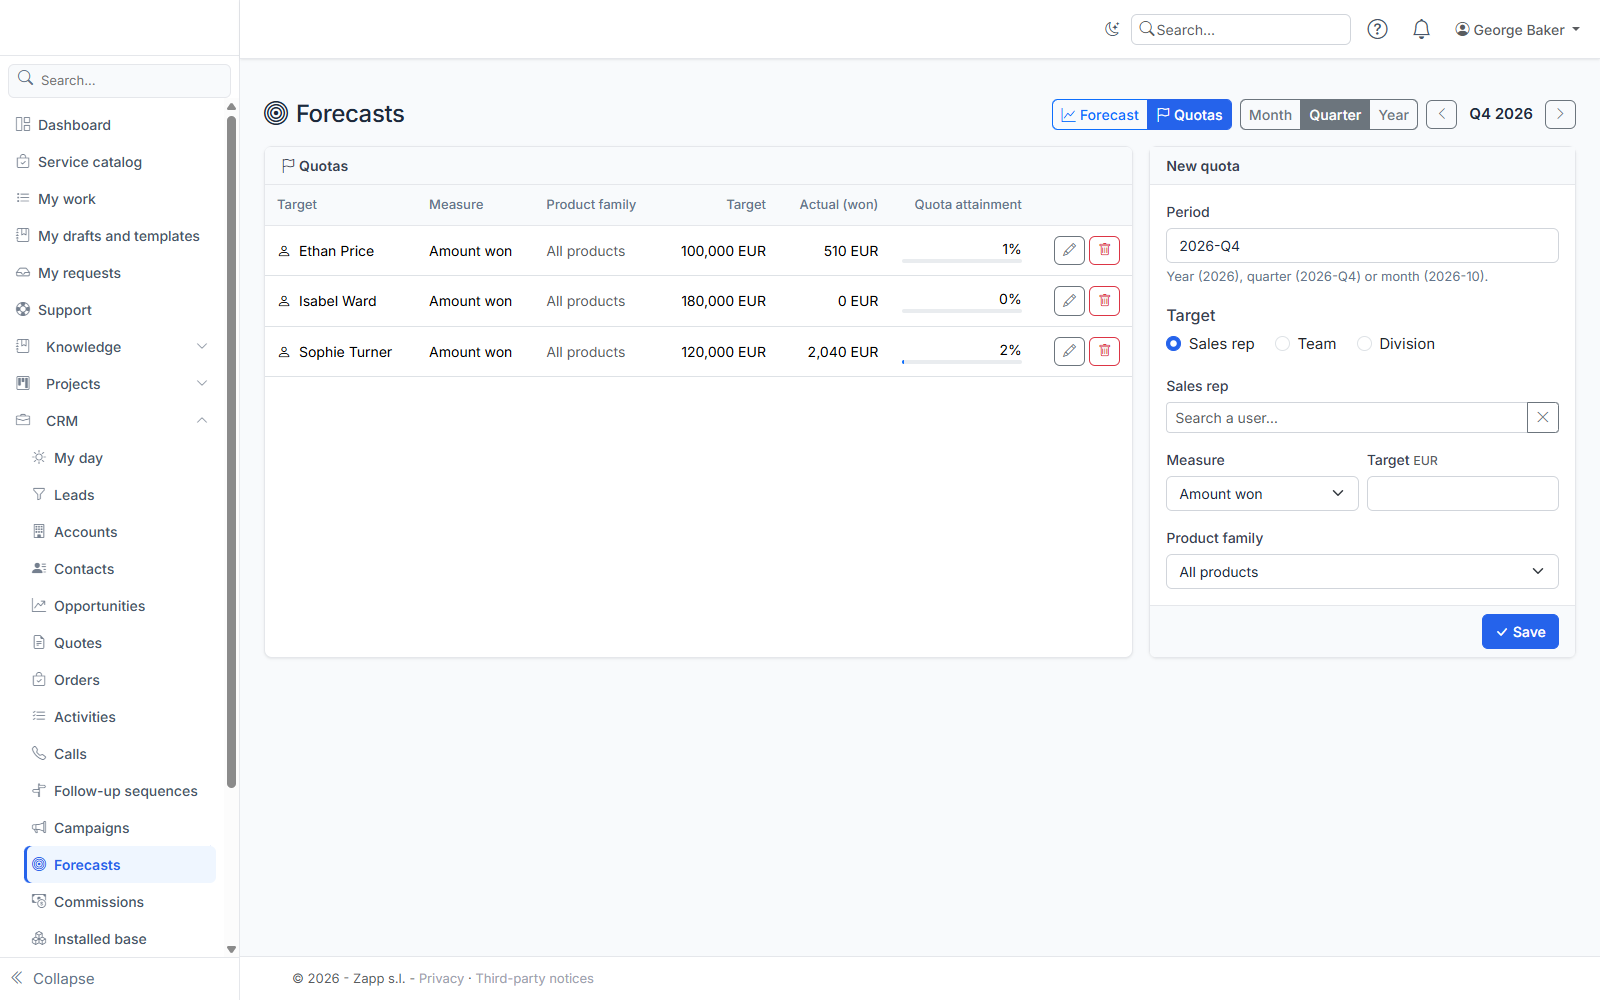Choose the Division target radio button
This screenshot has width=1600, height=1000.
click(x=1364, y=344)
